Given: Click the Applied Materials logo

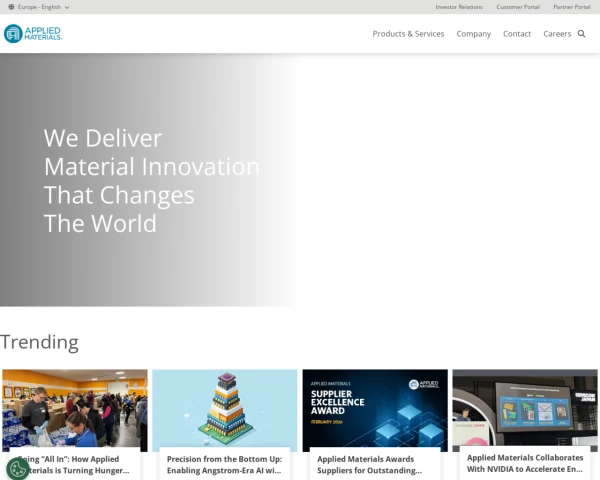Looking at the screenshot, I should pyautogui.click(x=33, y=33).
